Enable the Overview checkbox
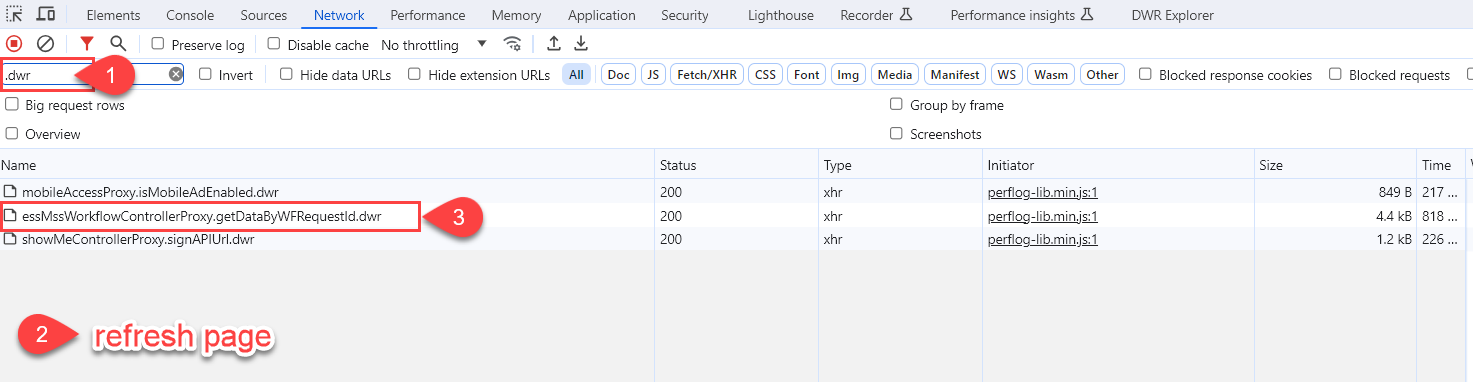The height and width of the screenshot is (382, 1473). [12, 134]
